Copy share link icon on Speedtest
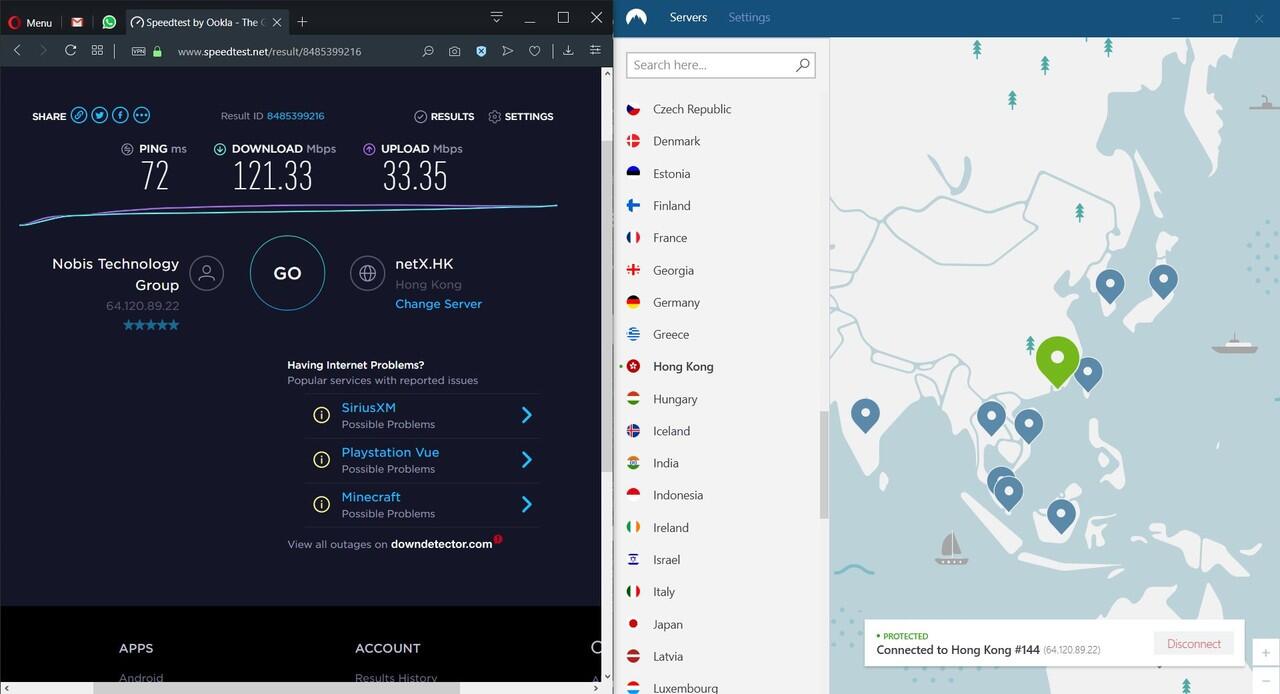The width and height of the screenshot is (1280, 694). [x=79, y=115]
